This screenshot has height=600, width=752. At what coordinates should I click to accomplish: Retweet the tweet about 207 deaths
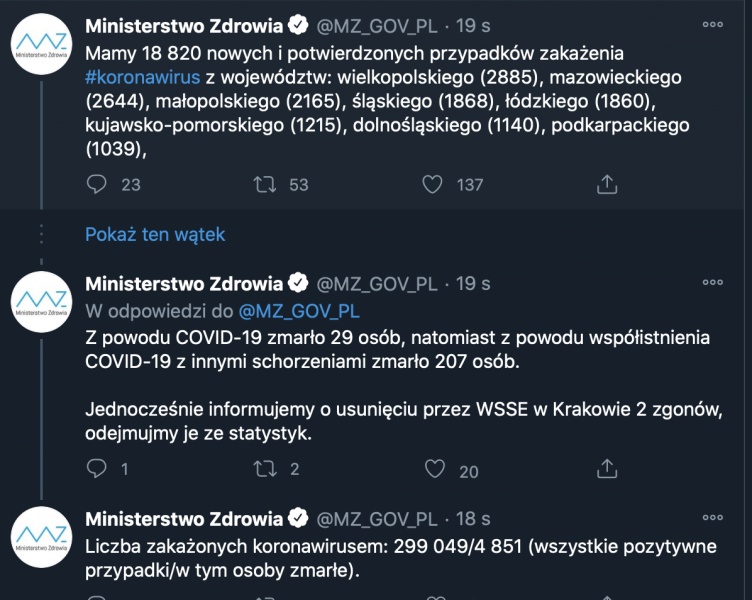click(264, 469)
